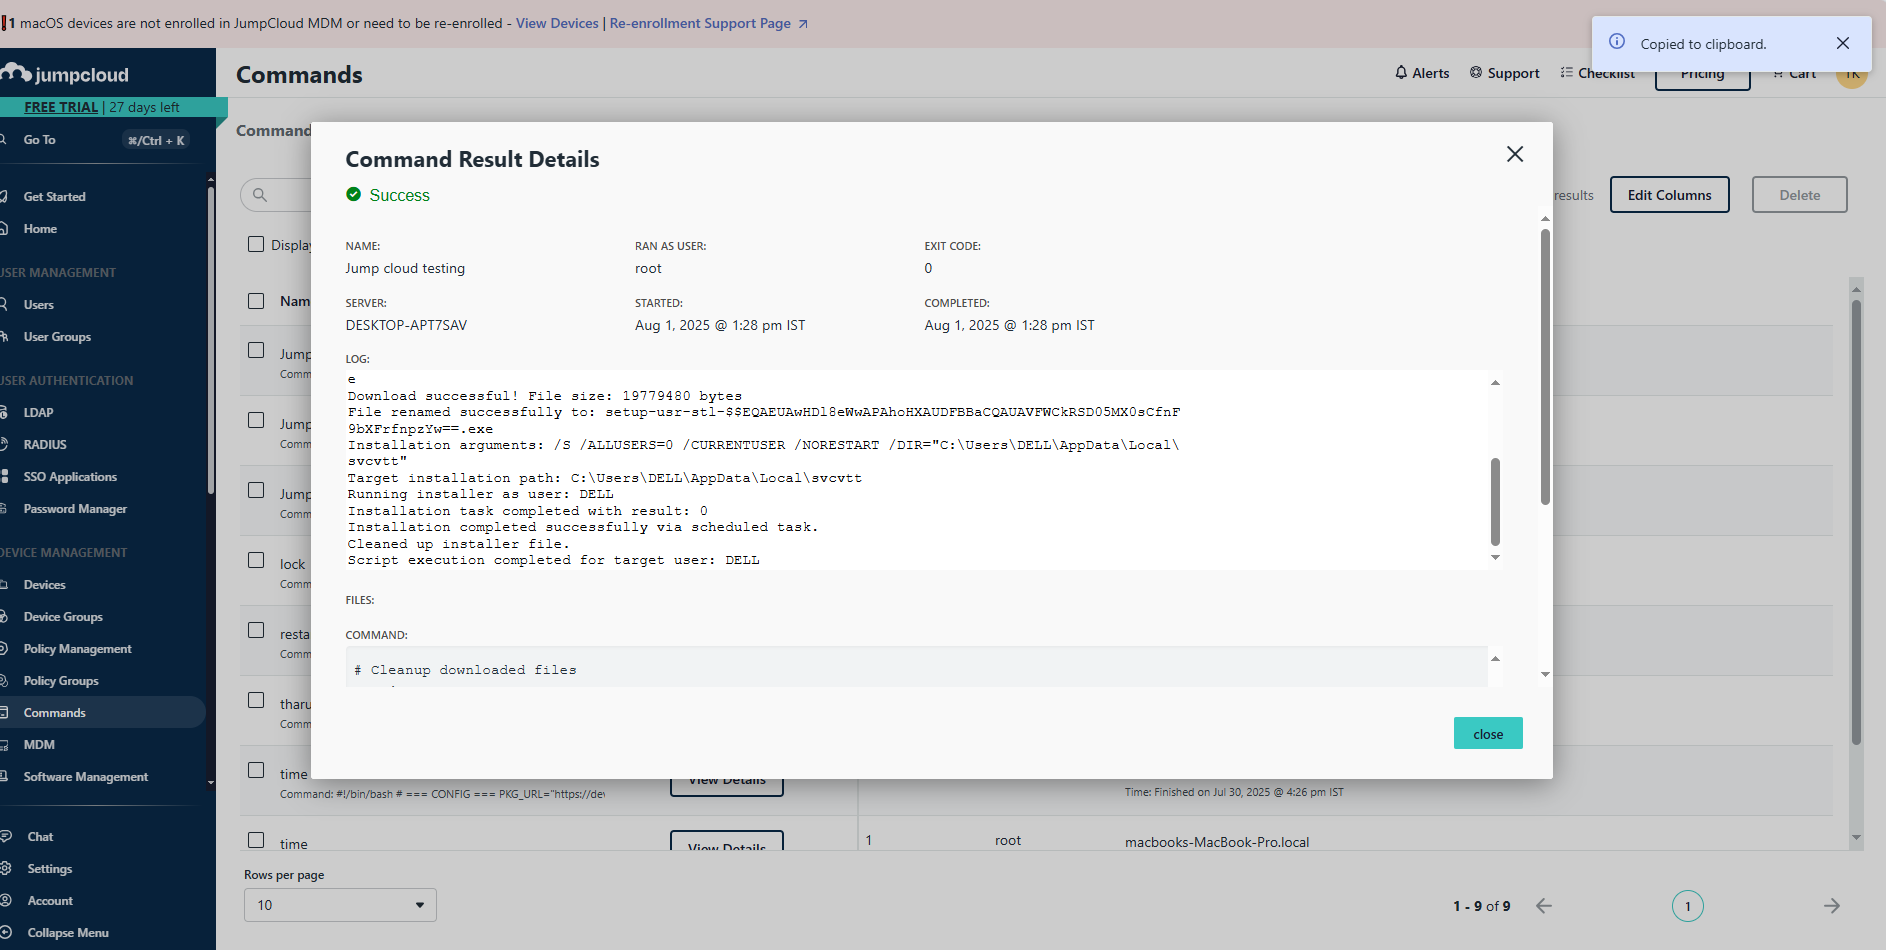1886x950 pixels.
Task: Check the resta command row checkbox
Action: click(256, 630)
